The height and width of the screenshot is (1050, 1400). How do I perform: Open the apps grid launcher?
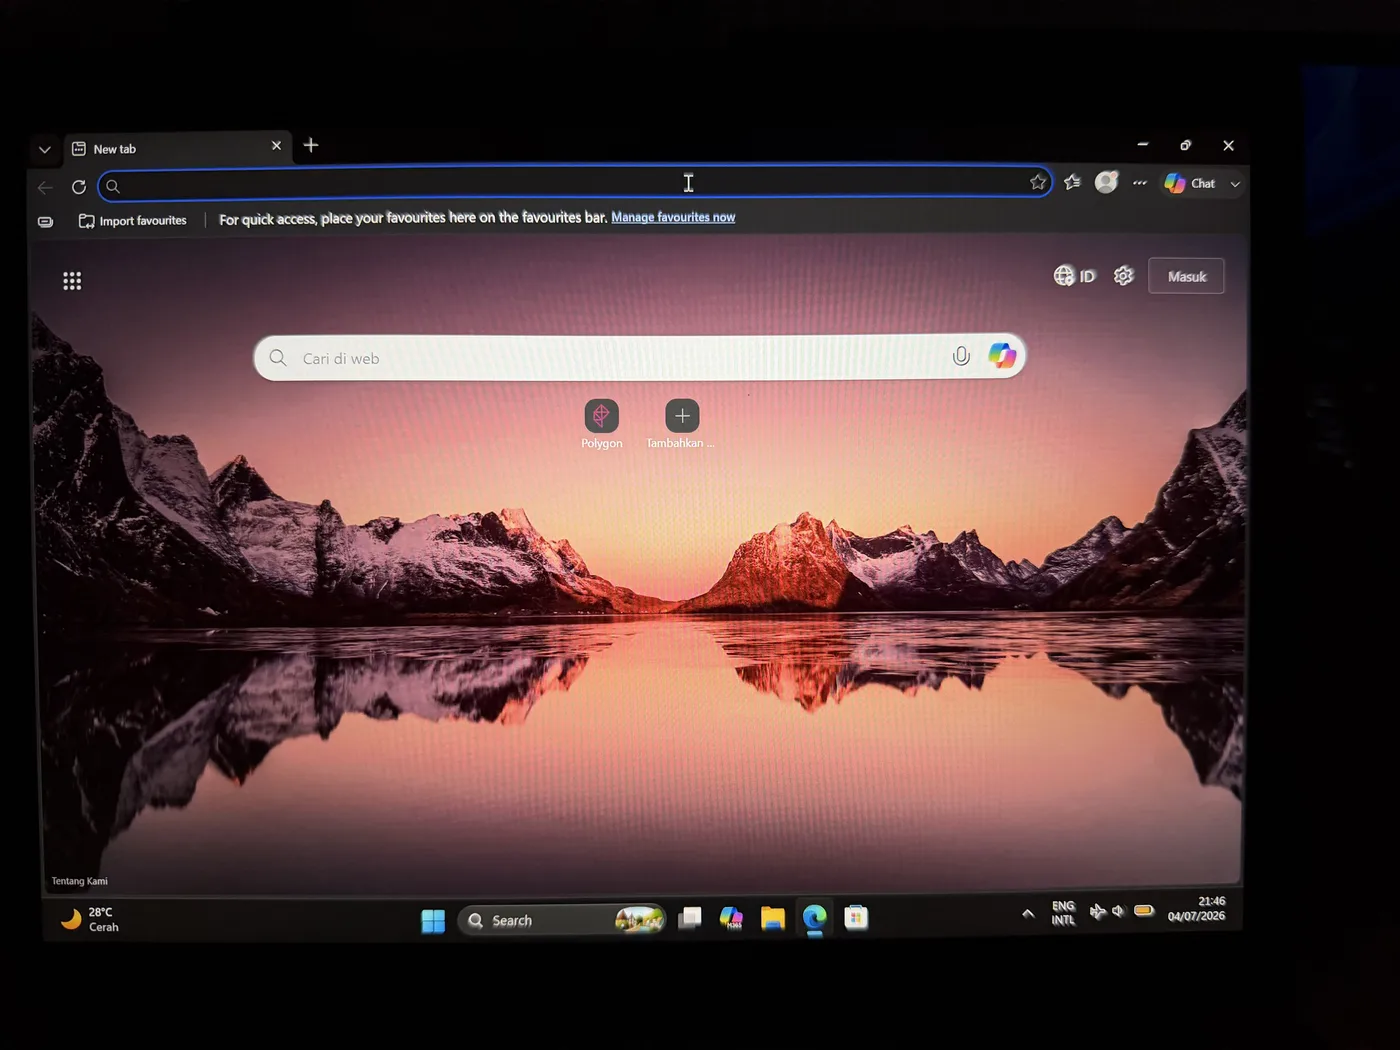click(x=72, y=281)
